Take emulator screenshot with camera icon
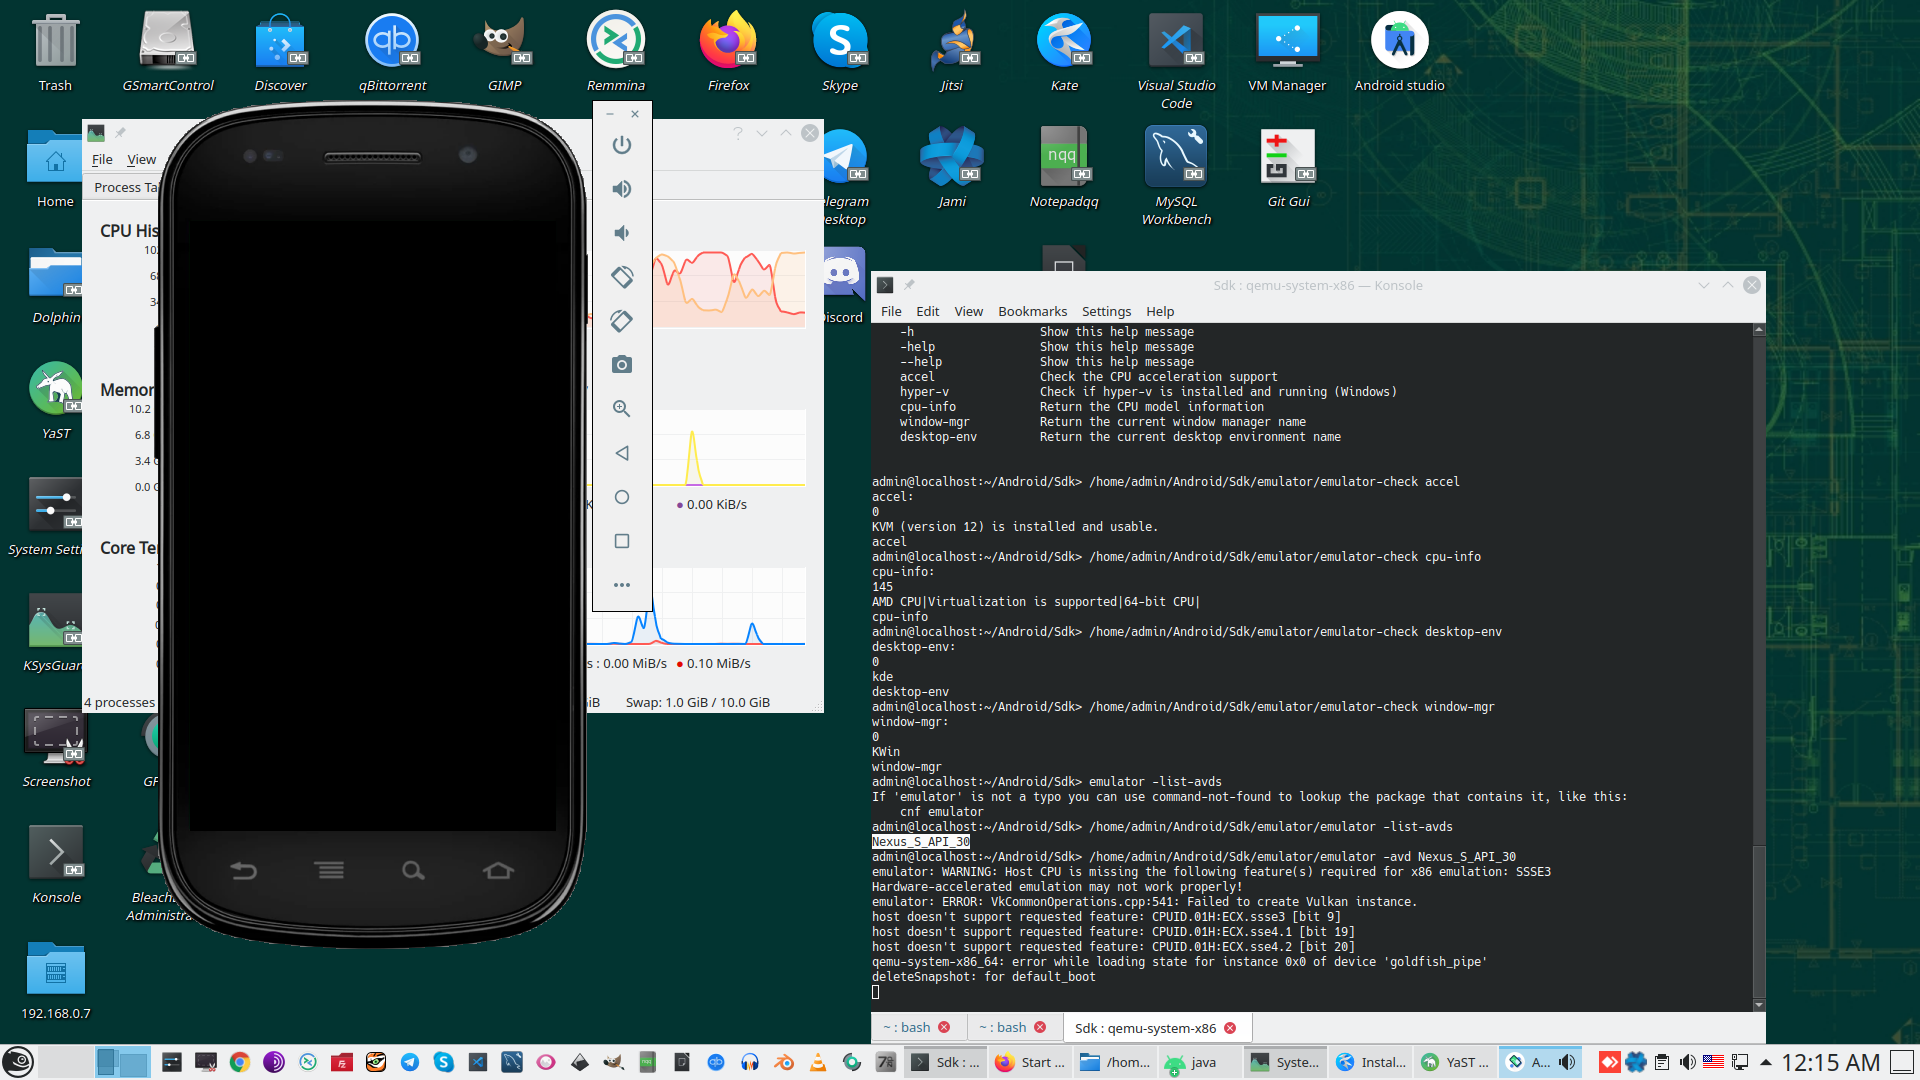Image resolution: width=1920 pixels, height=1080 pixels. [622, 365]
